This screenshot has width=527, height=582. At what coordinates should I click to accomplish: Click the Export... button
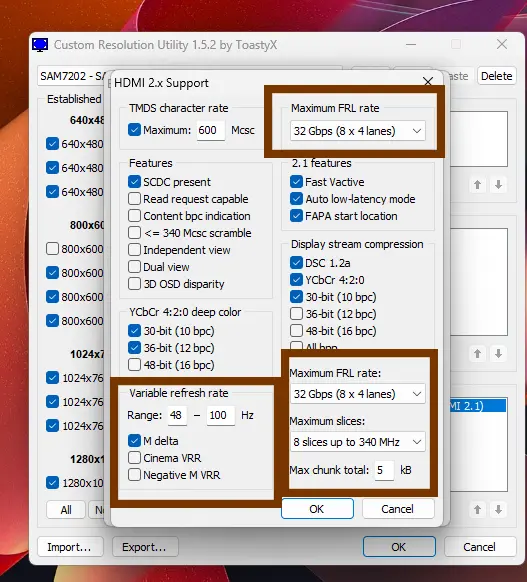click(x=145, y=547)
